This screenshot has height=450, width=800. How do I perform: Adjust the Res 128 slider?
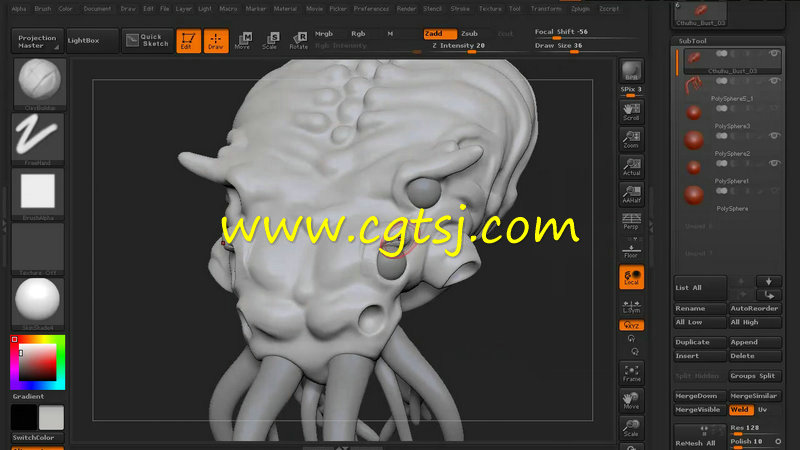coord(755,429)
